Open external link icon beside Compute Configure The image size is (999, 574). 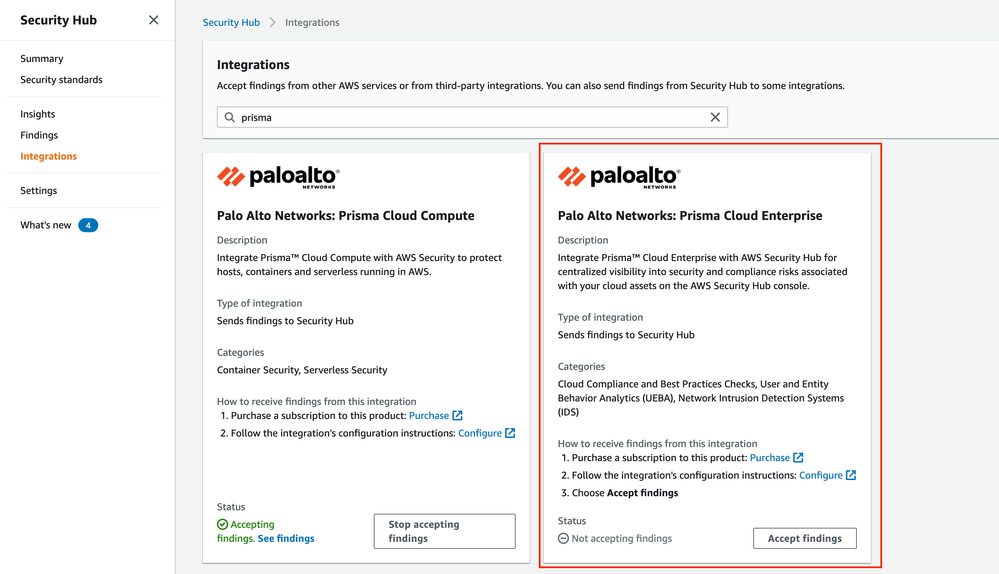510,433
